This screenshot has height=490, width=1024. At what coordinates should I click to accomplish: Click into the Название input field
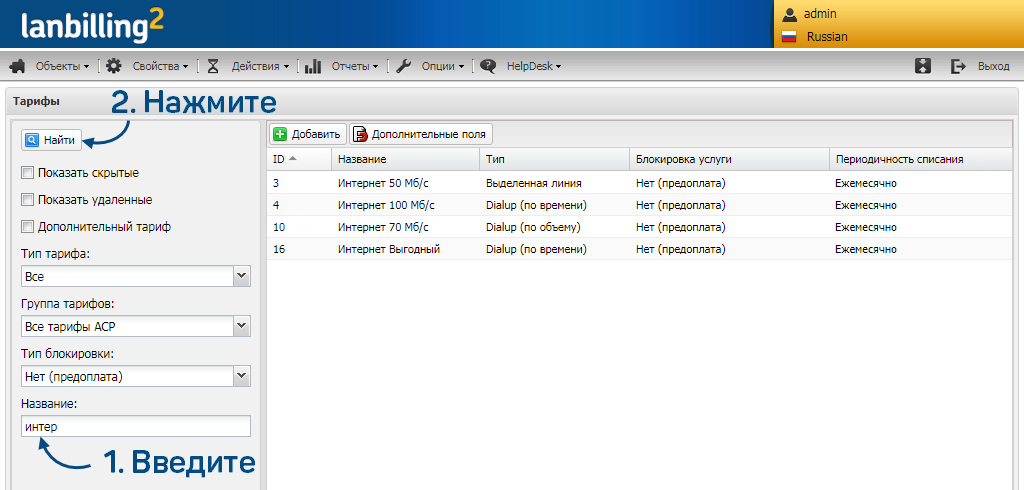coord(136,427)
